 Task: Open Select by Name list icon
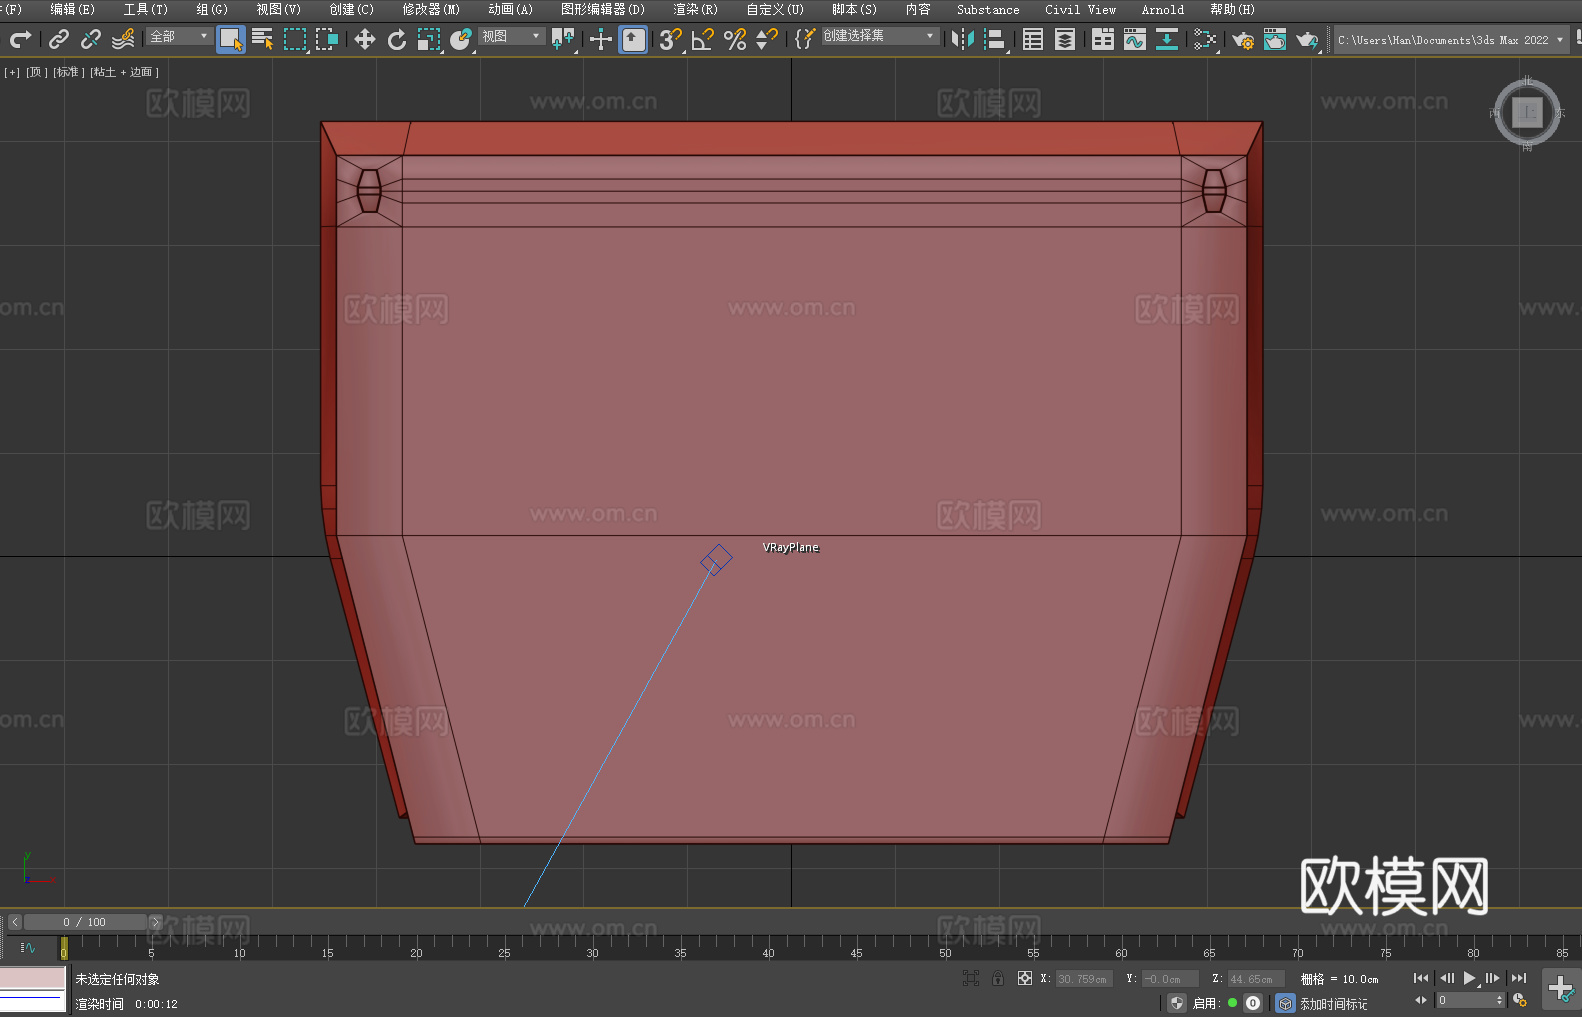[x=263, y=39]
